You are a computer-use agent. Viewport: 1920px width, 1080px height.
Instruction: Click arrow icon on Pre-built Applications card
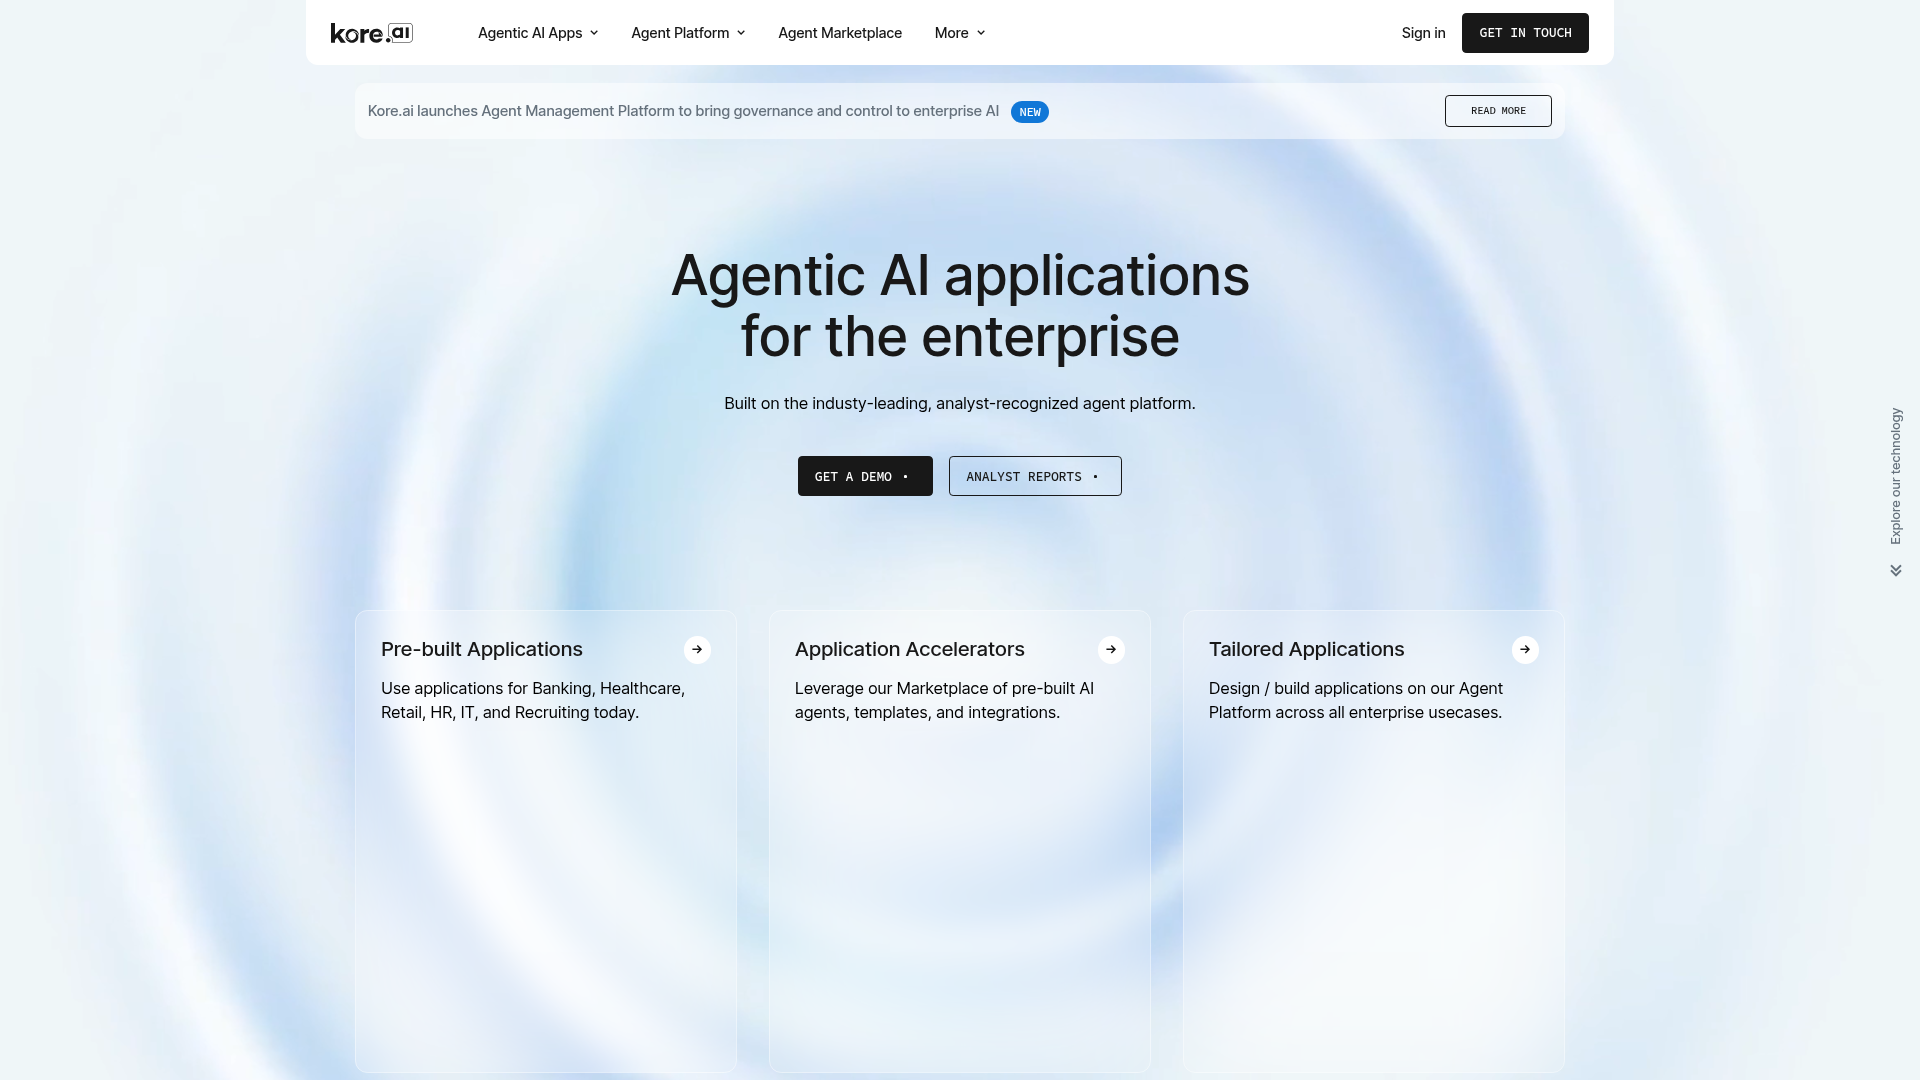697,650
